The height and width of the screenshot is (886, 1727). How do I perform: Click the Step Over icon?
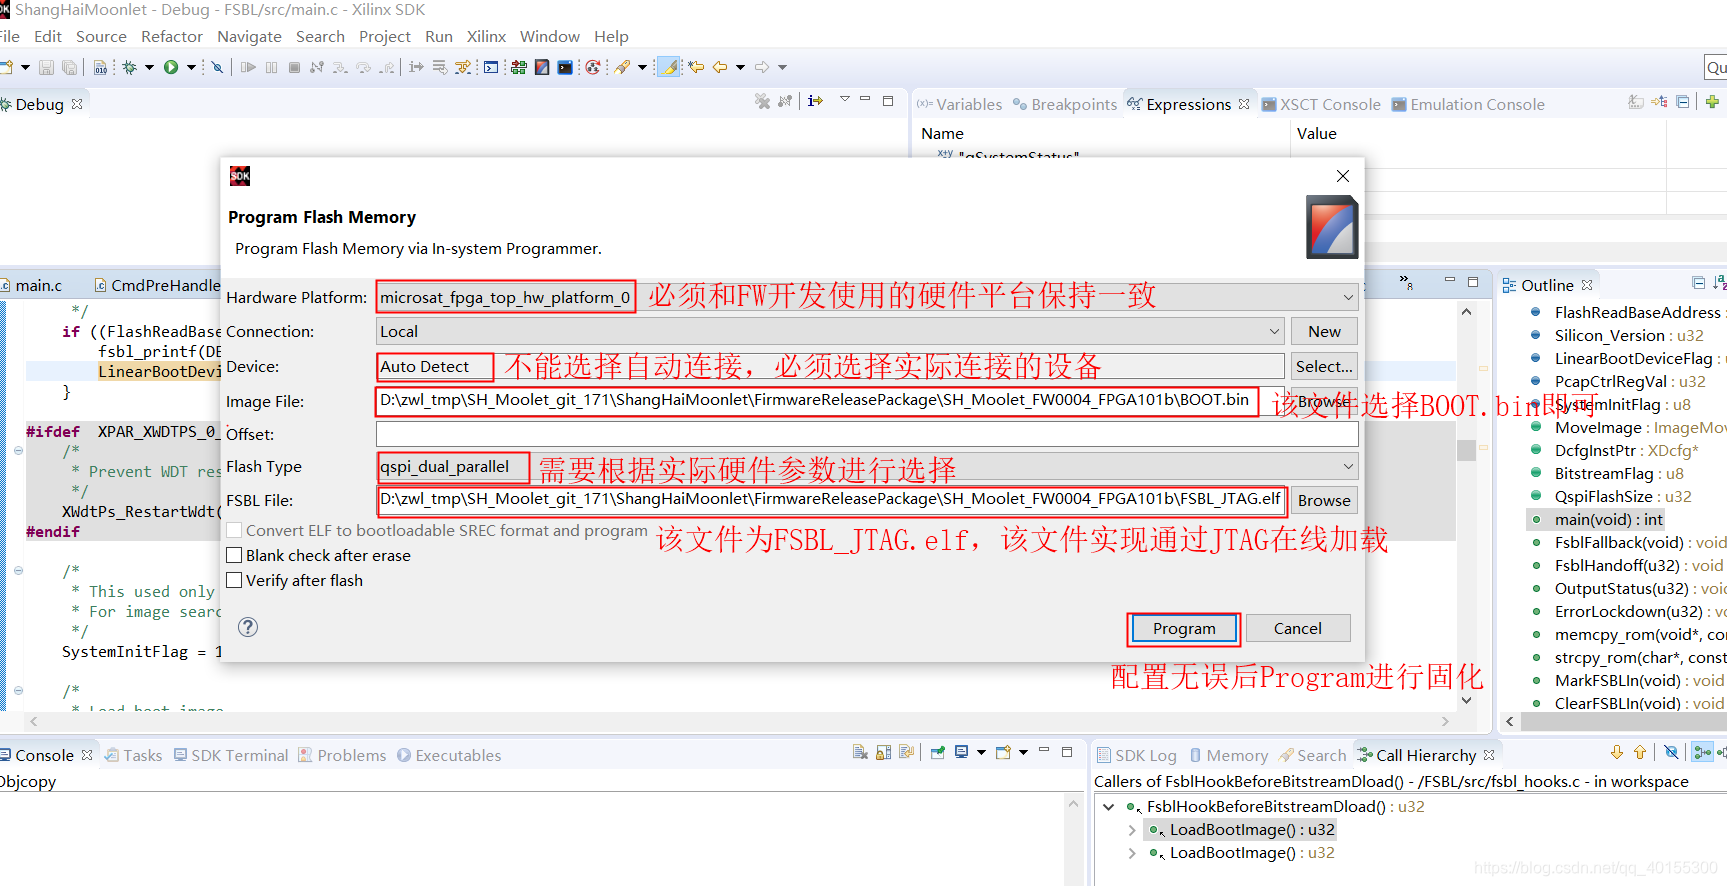363,67
